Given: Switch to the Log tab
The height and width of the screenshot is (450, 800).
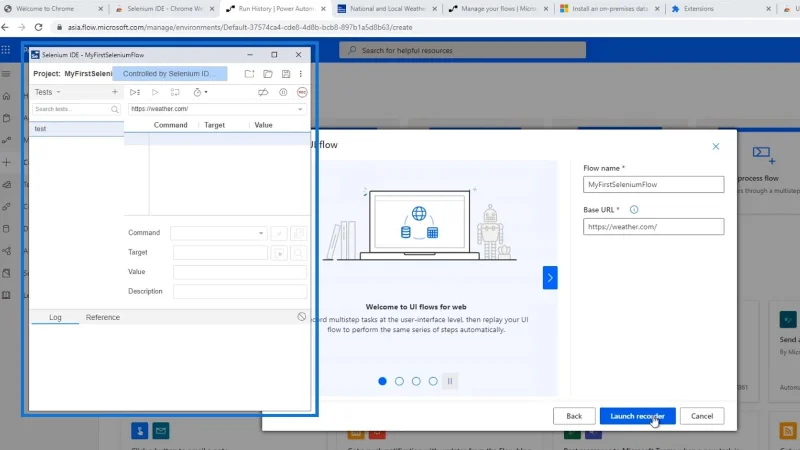Looking at the screenshot, I should pos(55,317).
